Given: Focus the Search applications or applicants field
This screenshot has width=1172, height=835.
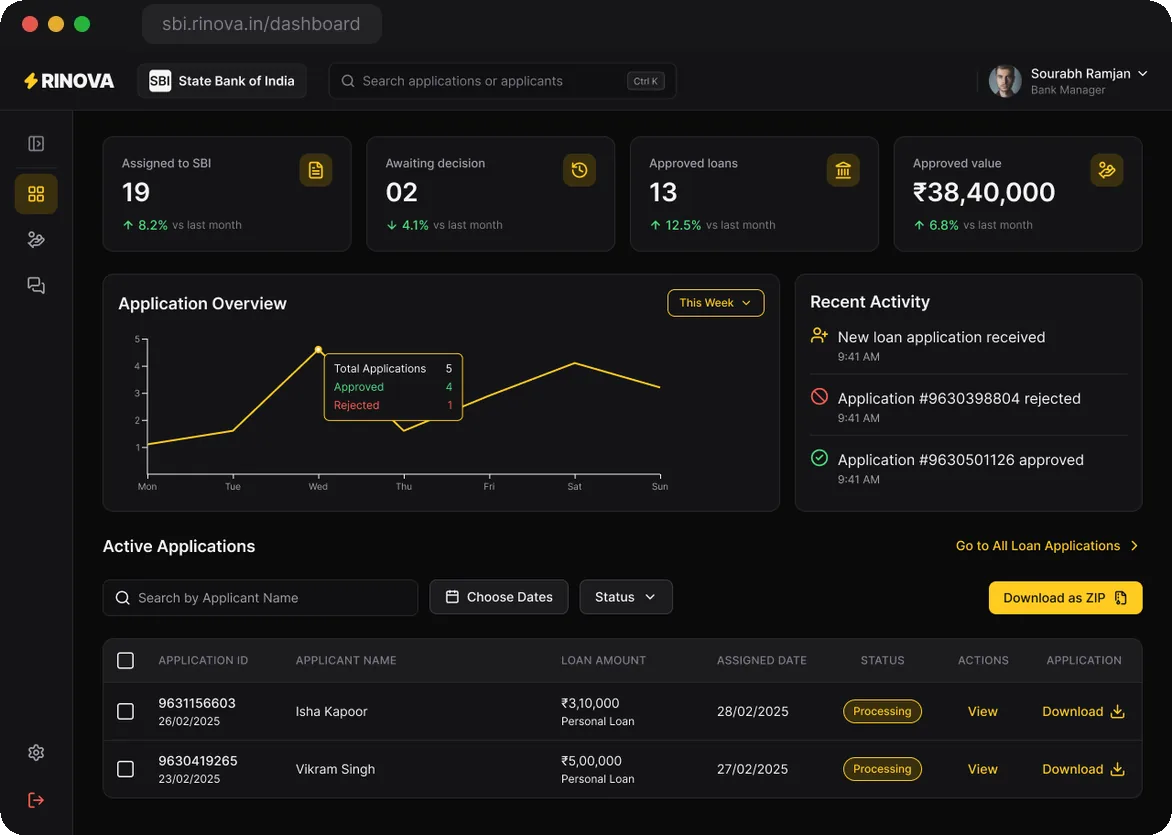Looking at the screenshot, I should 502,81.
